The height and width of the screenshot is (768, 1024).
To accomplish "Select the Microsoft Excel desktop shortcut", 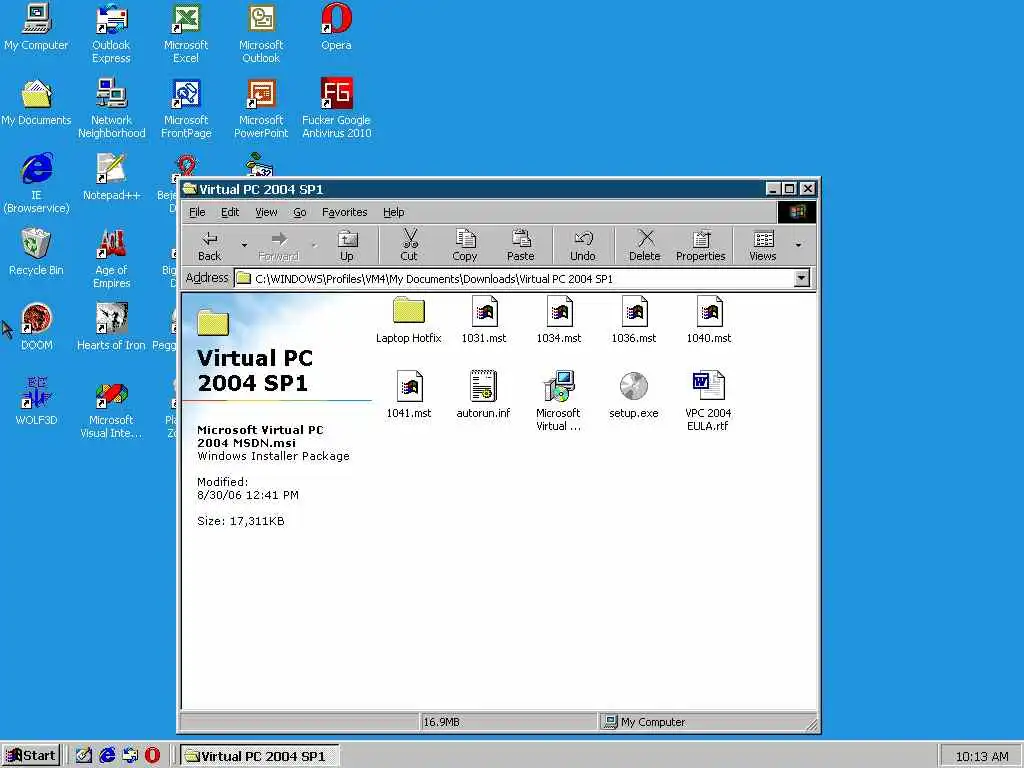I will coord(186,34).
